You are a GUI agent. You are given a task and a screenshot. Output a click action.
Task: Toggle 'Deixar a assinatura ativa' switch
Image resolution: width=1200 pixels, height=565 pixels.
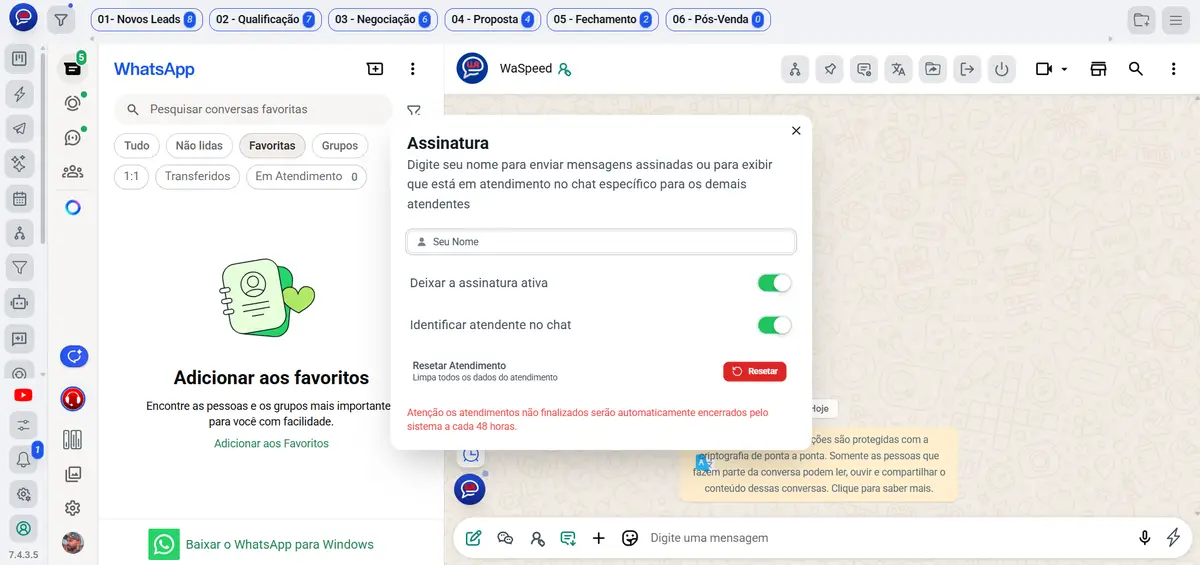click(775, 283)
